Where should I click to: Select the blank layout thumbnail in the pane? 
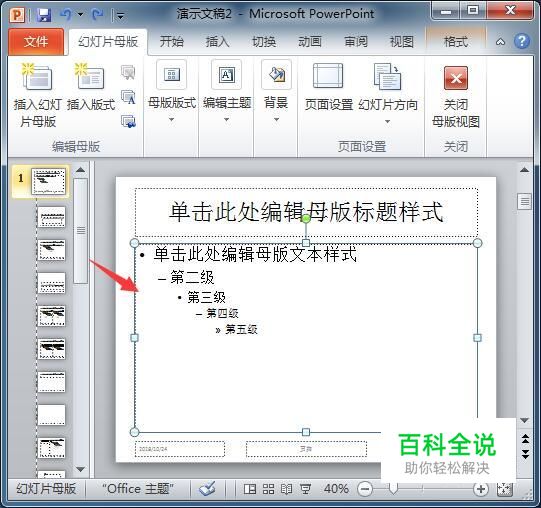(51, 415)
